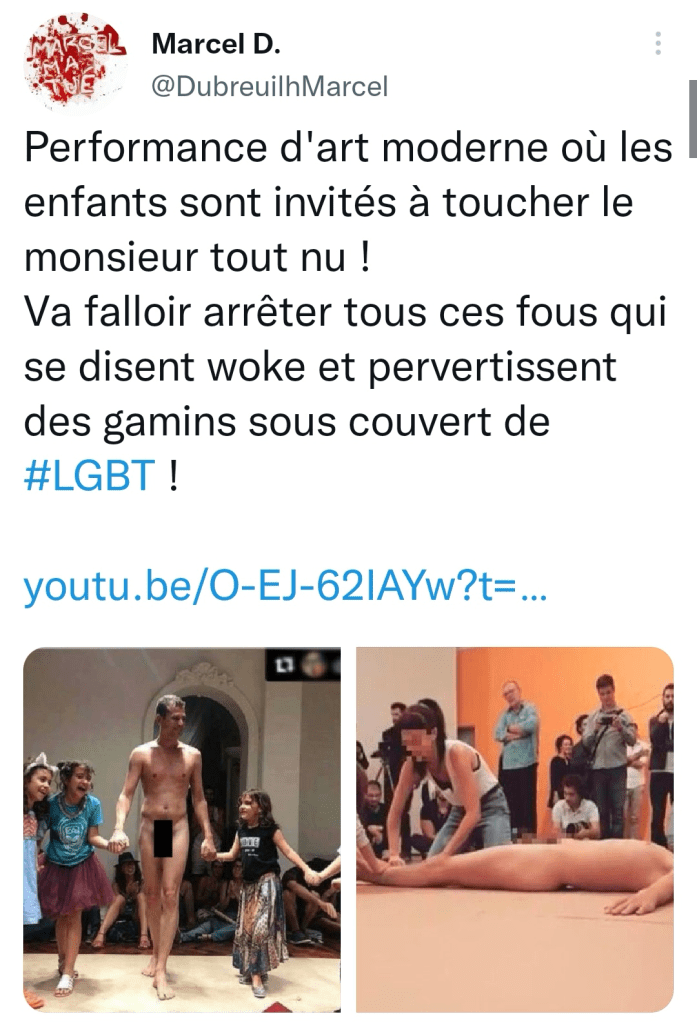Screen dimensions: 697x1023
Task: Click the tweet line starting "Performance d'art moderne"
Action: (348, 148)
